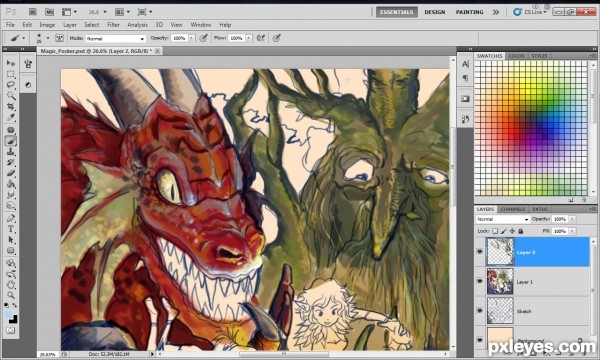Open the Image menu
600x360 pixels.
point(47,25)
